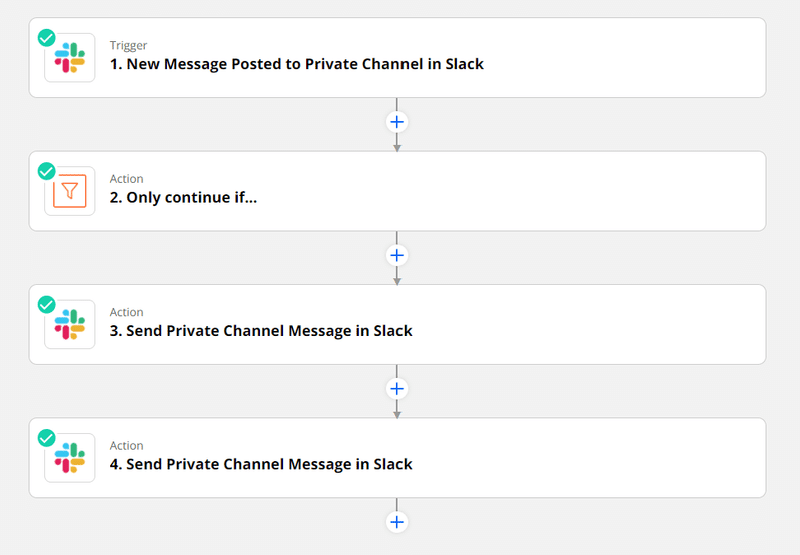
Task: Click the Action label on step 4
Action: click(127, 445)
